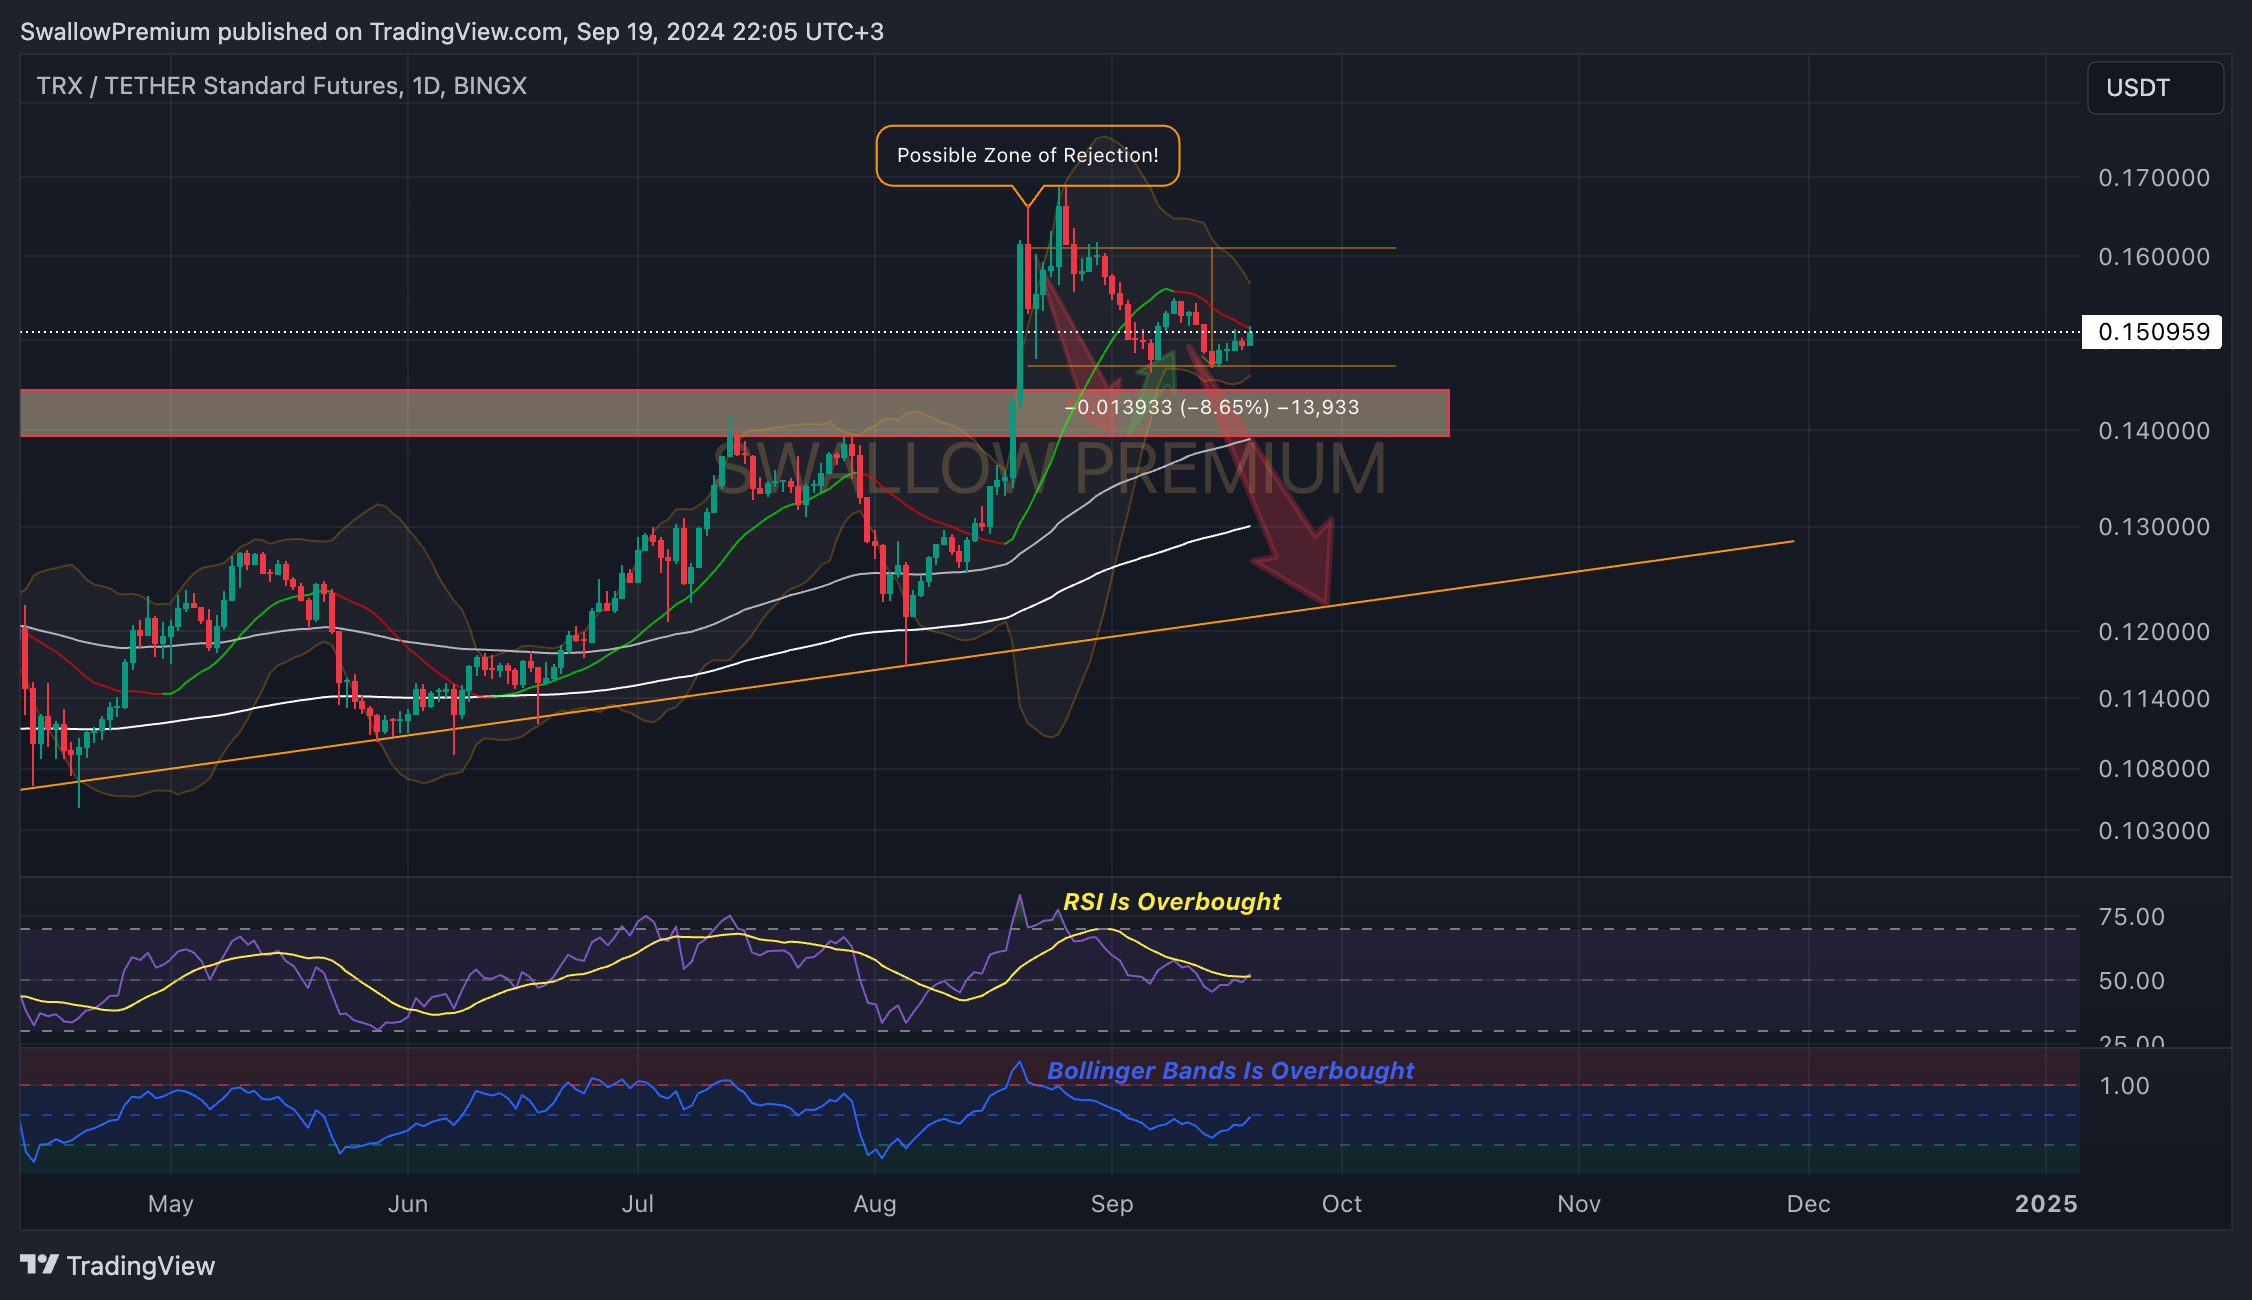Click the 'RSI Is Overbought' annotation

pos(1172,902)
